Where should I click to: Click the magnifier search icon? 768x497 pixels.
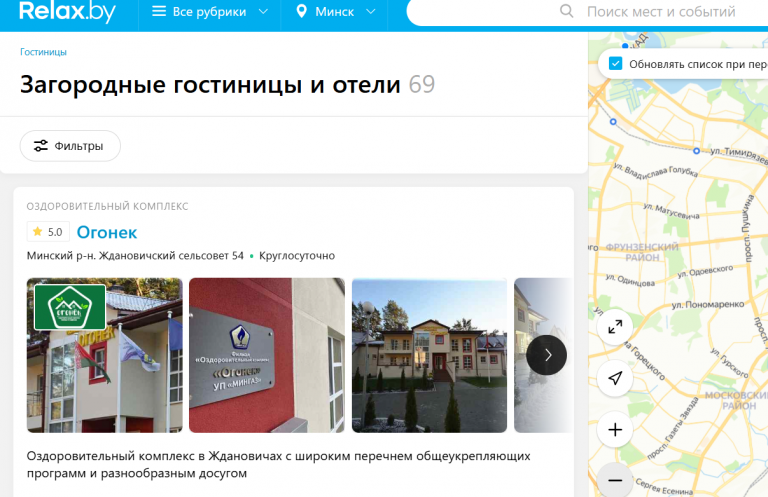point(566,11)
